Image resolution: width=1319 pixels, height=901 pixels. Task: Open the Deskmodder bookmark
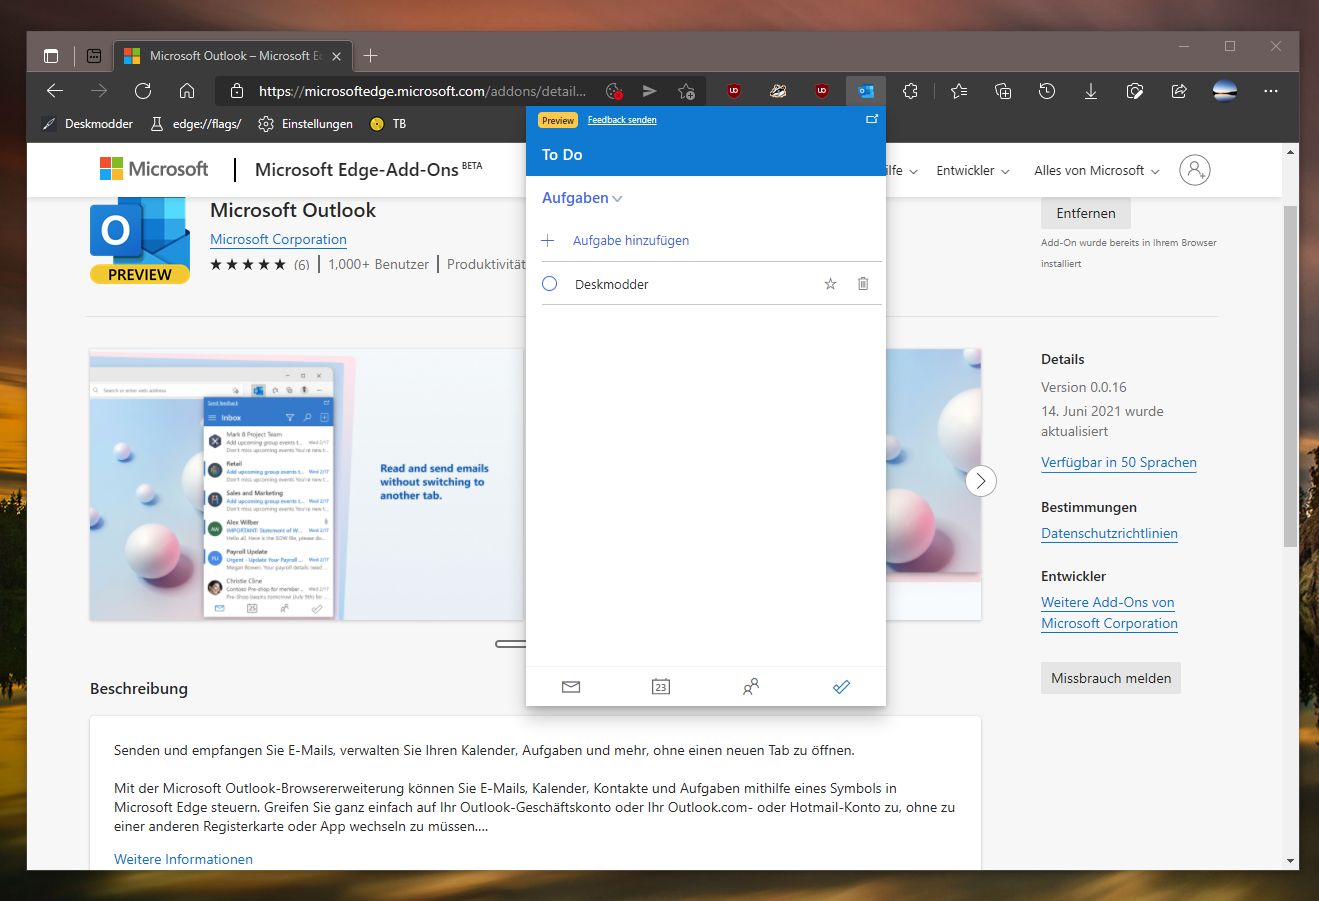click(88, 124)
